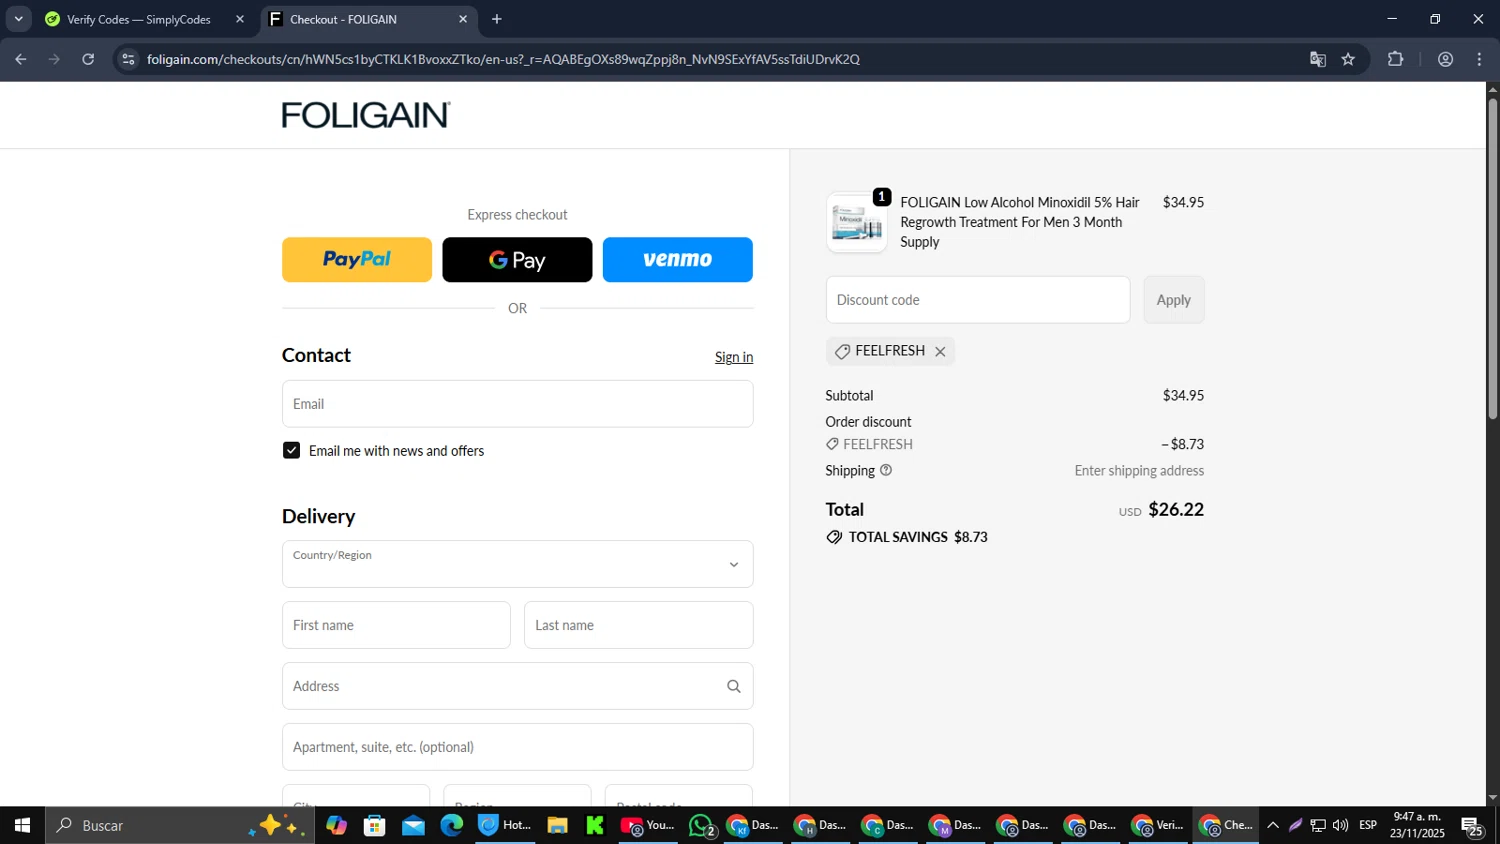Viewport: 1500px width, 844px height.
Task: Open the Extensions puzzle icon
Action: click(1396, 59)
